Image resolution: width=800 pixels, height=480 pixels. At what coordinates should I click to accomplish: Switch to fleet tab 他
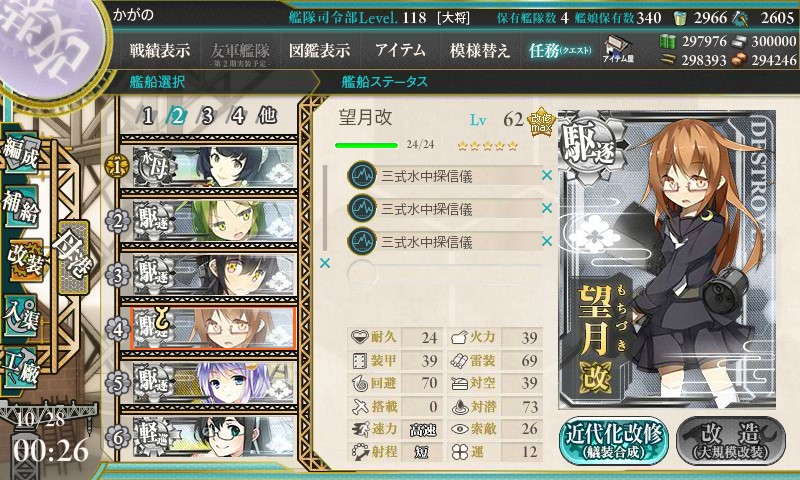267,116
